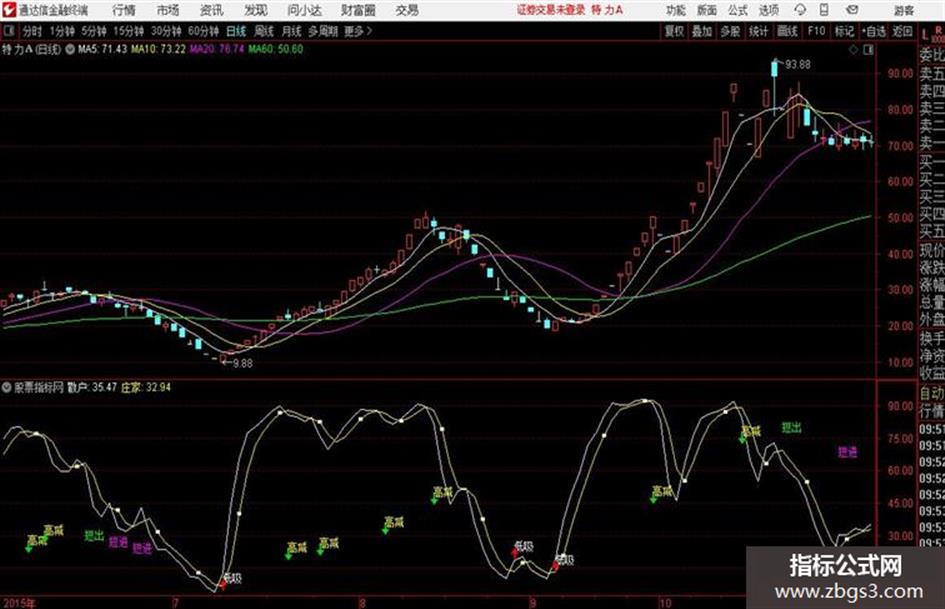This screenshot has height=609, width=945.
Task: Open the 选项 menu
Action: tap(768, 10)
